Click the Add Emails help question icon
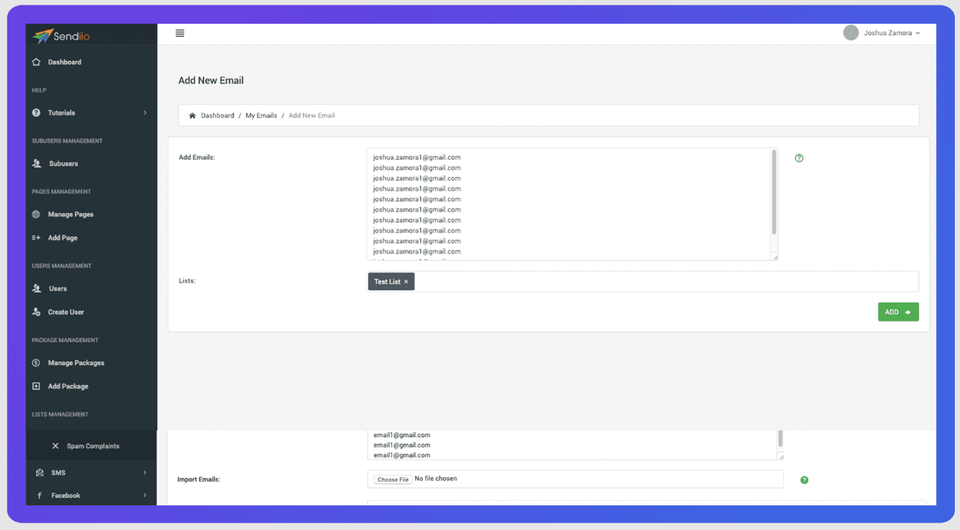 [799, 158]
